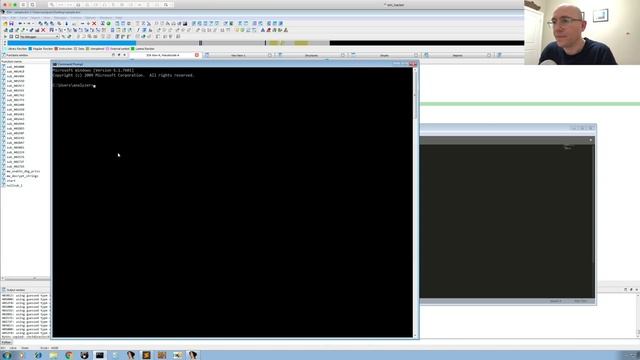Click the Regular function legend color swatch
The image size is (640, 360).
30,49
